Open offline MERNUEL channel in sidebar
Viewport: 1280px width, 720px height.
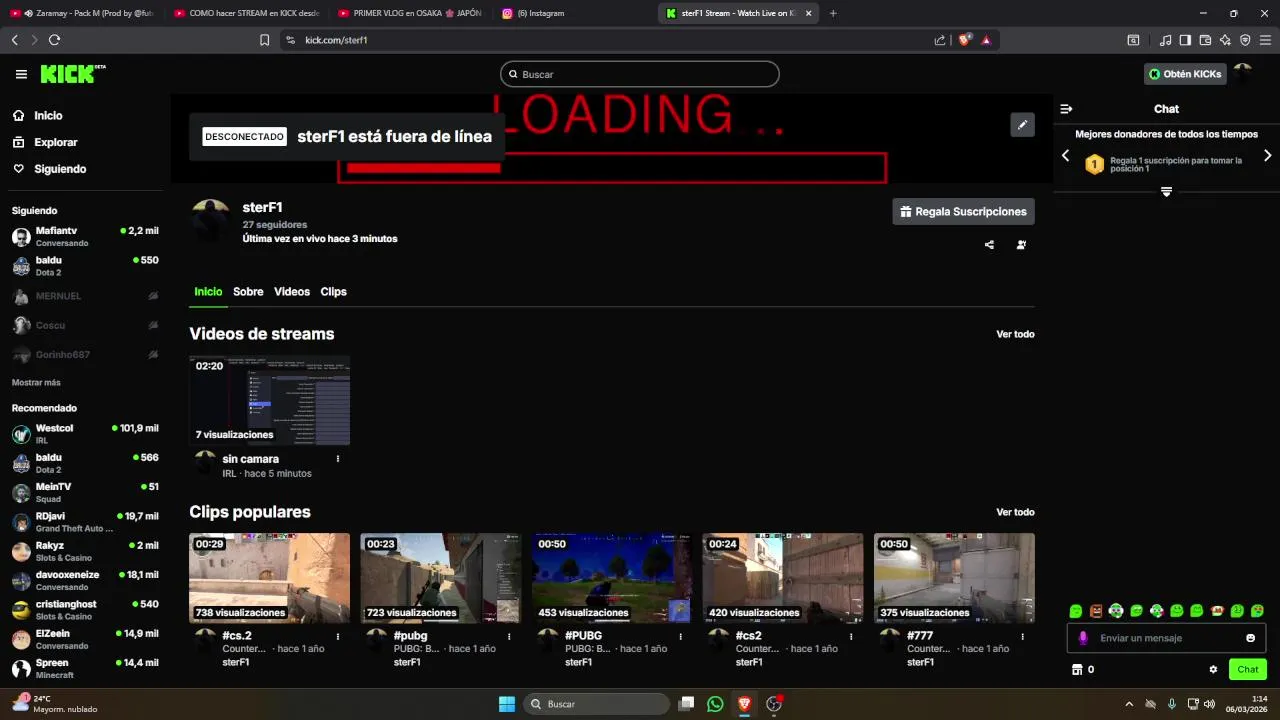[x=85, y=296]
